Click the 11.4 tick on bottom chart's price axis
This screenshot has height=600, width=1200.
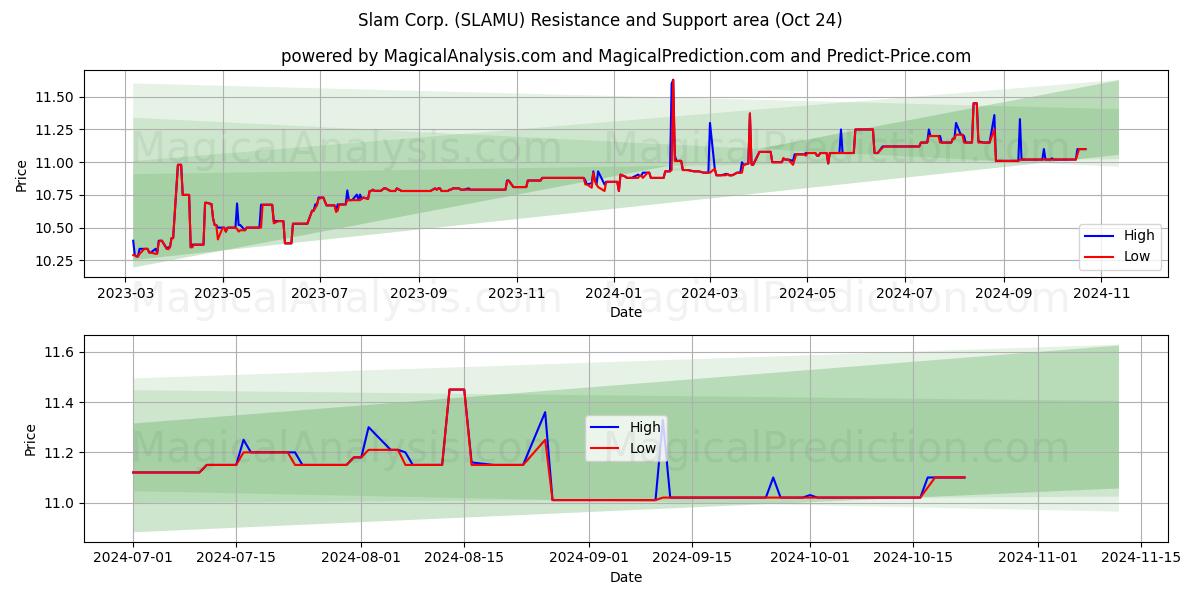(x=61, y=403)
